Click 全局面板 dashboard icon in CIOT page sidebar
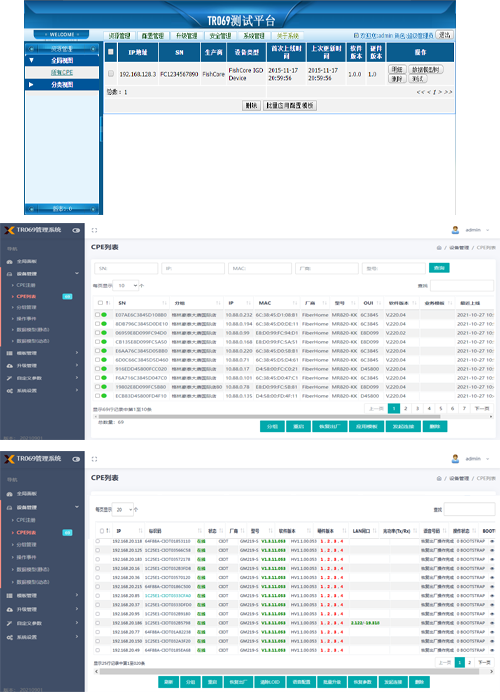Image resolution: width=500 pixels, height=700 pixels. pos(9,494)
